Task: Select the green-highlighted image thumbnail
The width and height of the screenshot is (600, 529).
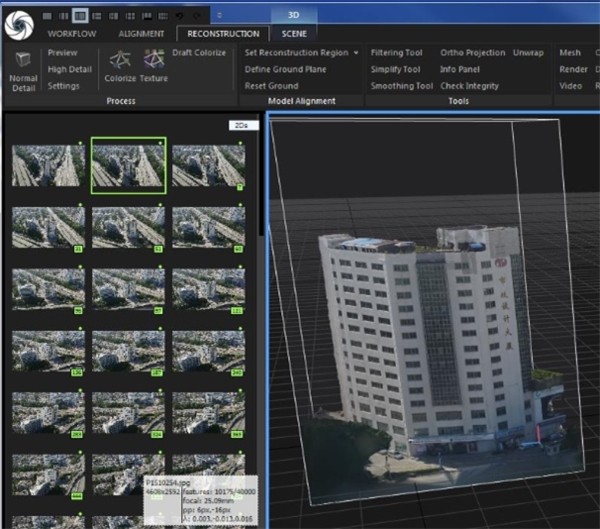Action: pyautogui.click(x=129, y=165)
